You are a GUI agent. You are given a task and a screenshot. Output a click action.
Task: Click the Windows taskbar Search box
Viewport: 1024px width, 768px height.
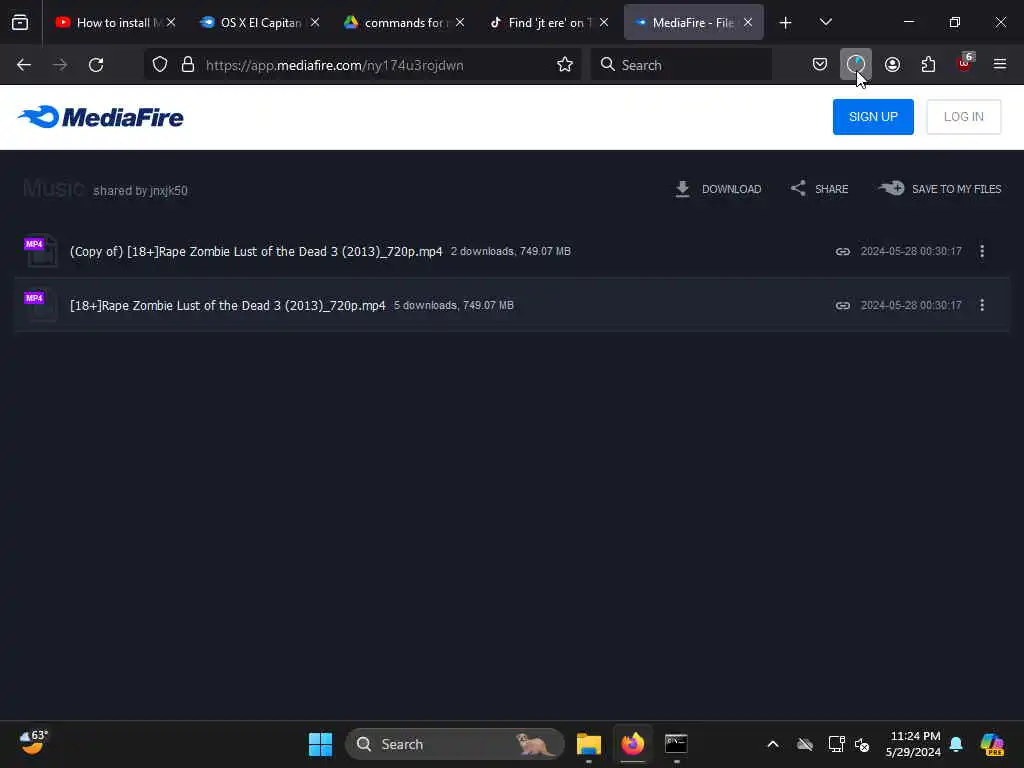(x=455, y=744)
